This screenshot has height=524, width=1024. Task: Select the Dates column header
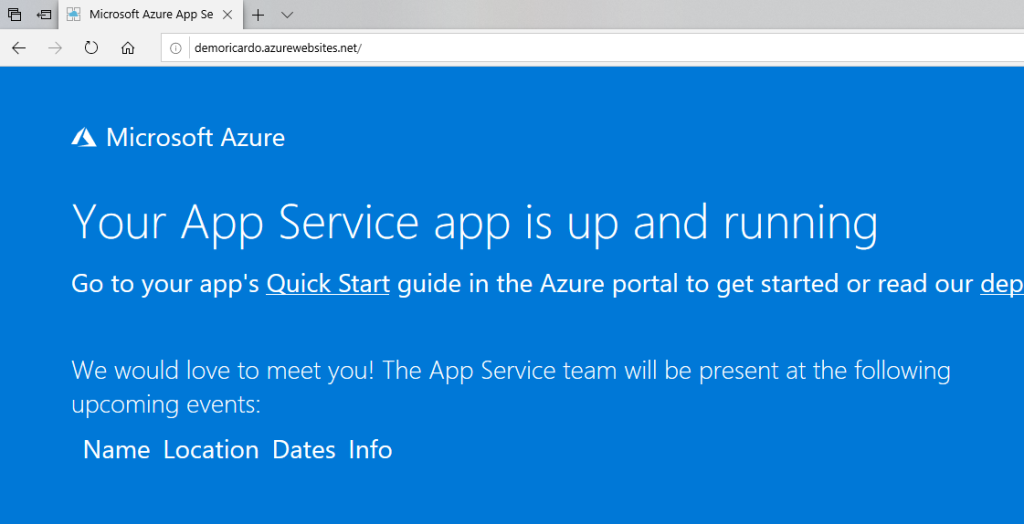[304, 450]
